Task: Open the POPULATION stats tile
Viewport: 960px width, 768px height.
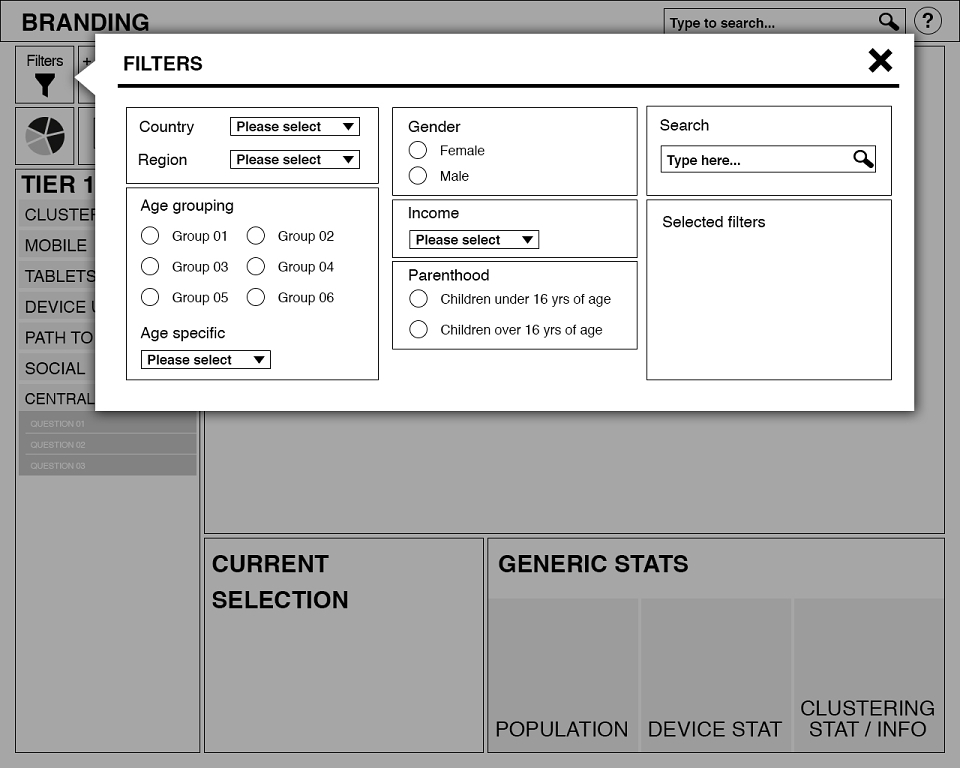Action: tap(563, 675)
